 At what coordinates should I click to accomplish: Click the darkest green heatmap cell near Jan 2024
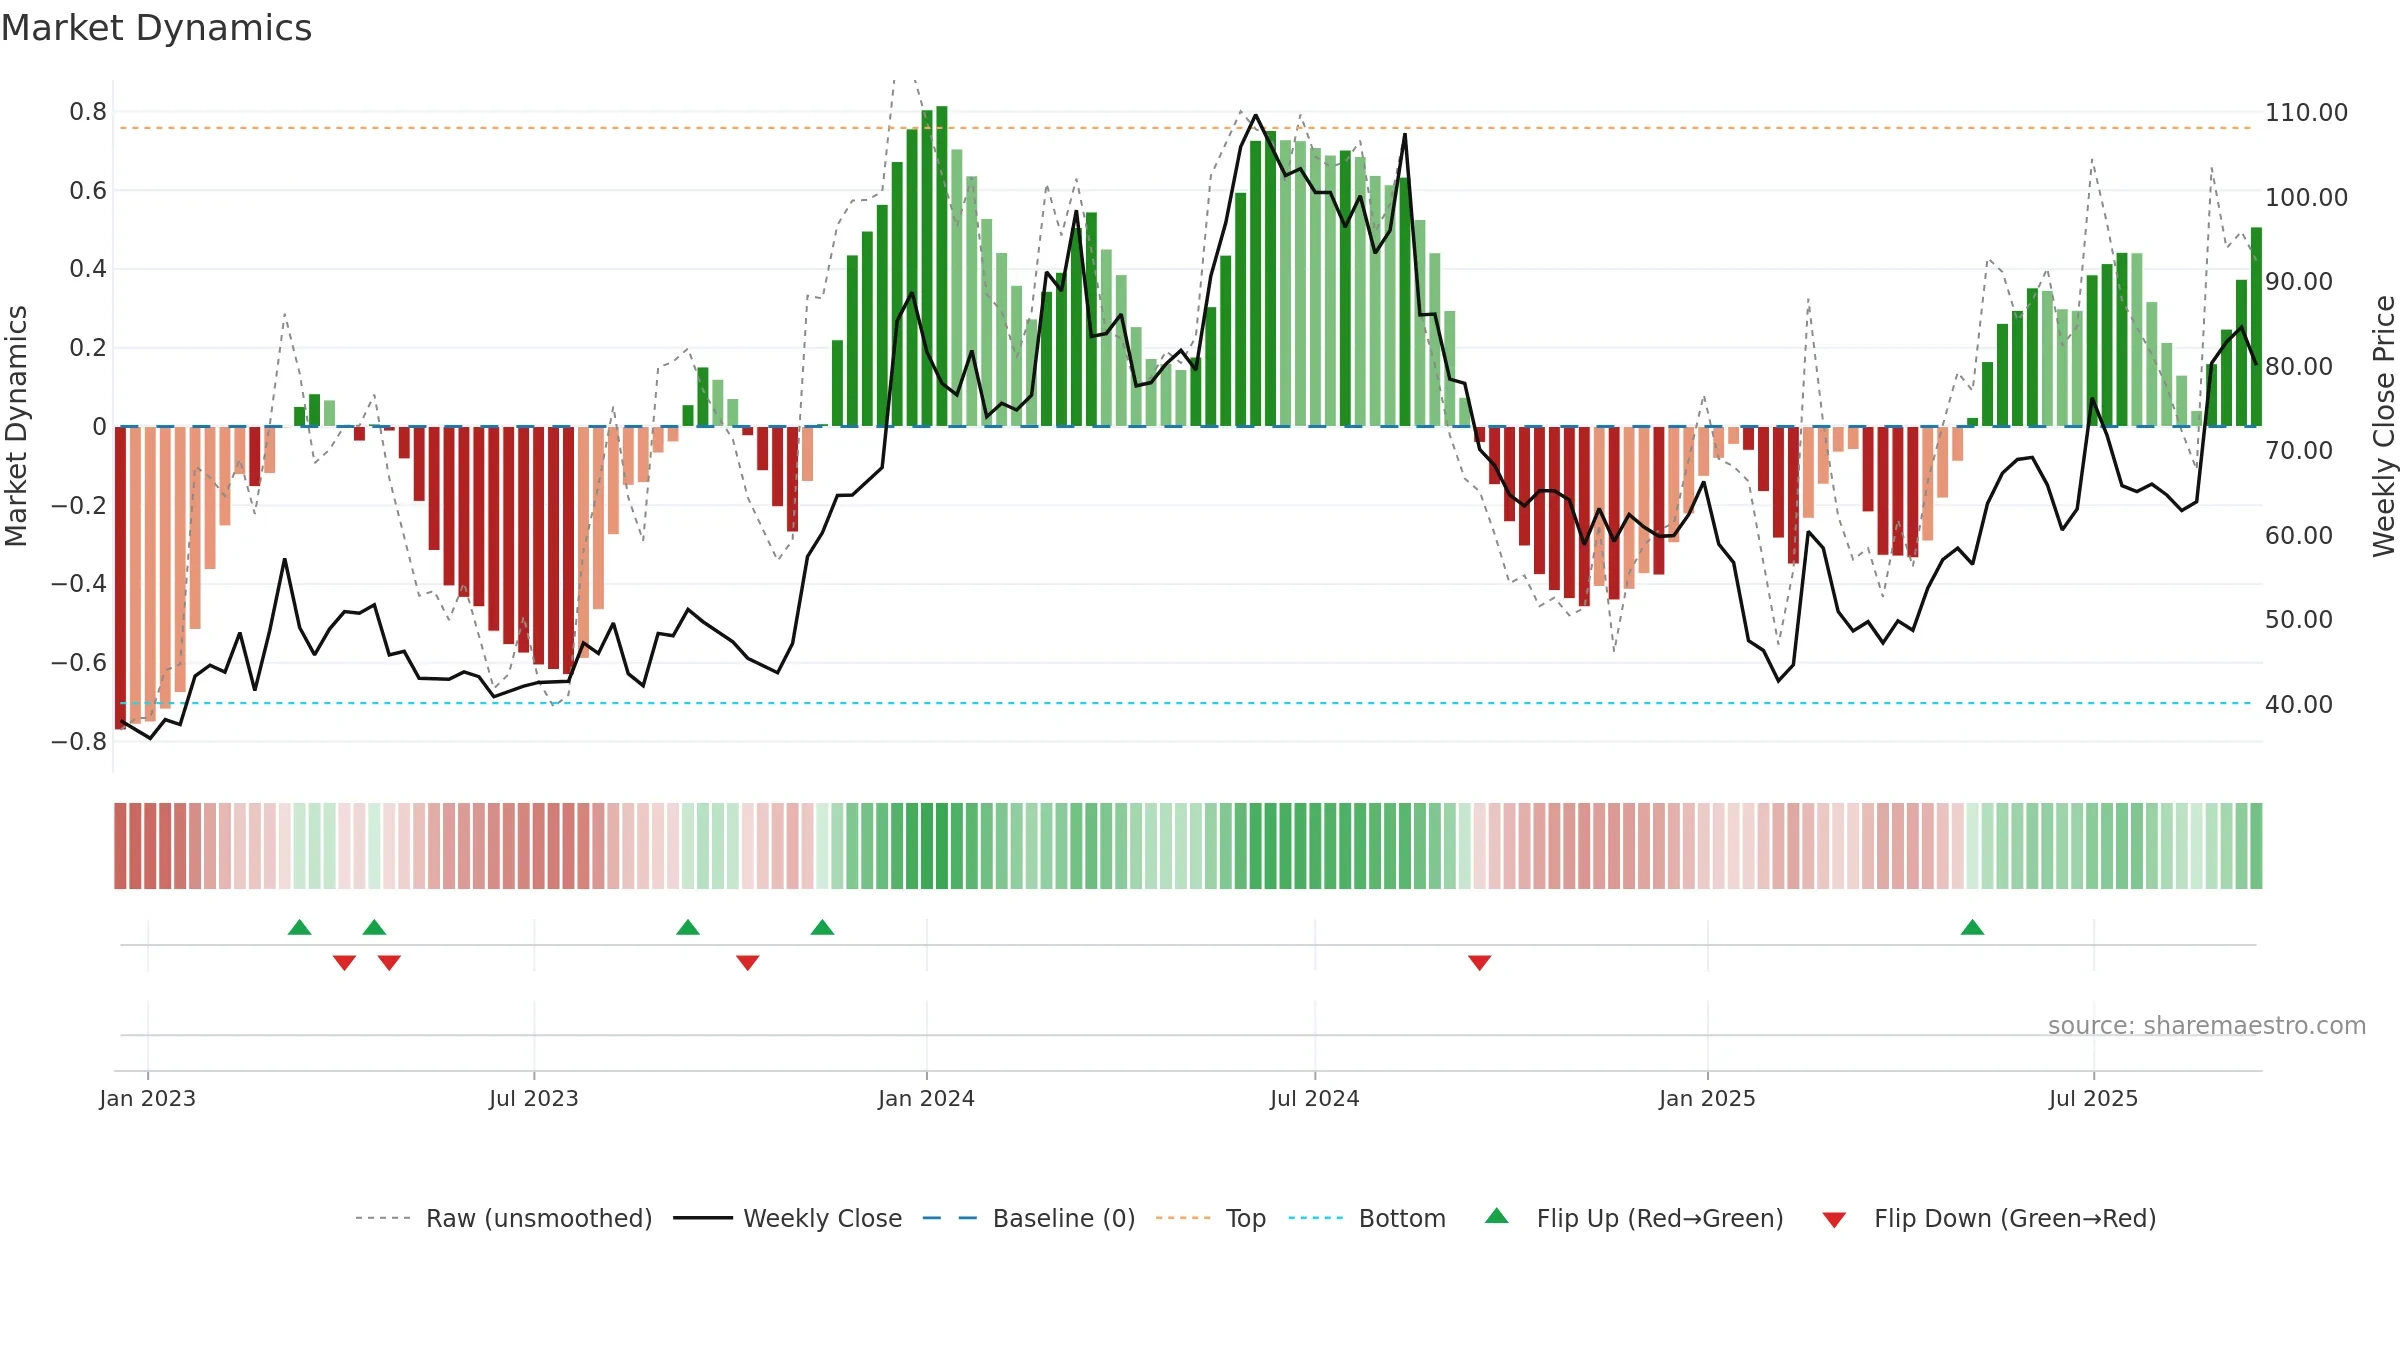tap(942, 845)
